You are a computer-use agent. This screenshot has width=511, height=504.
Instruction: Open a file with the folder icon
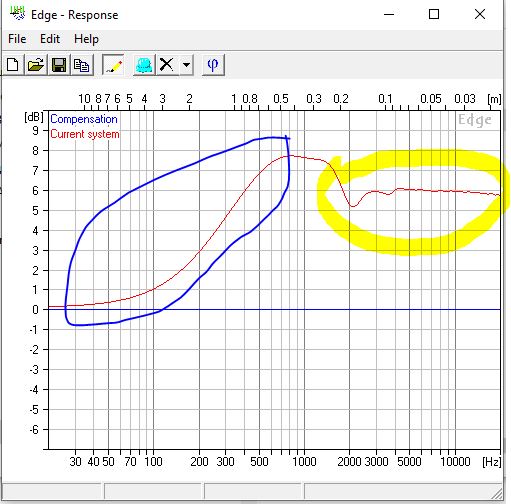pos(36,65)
